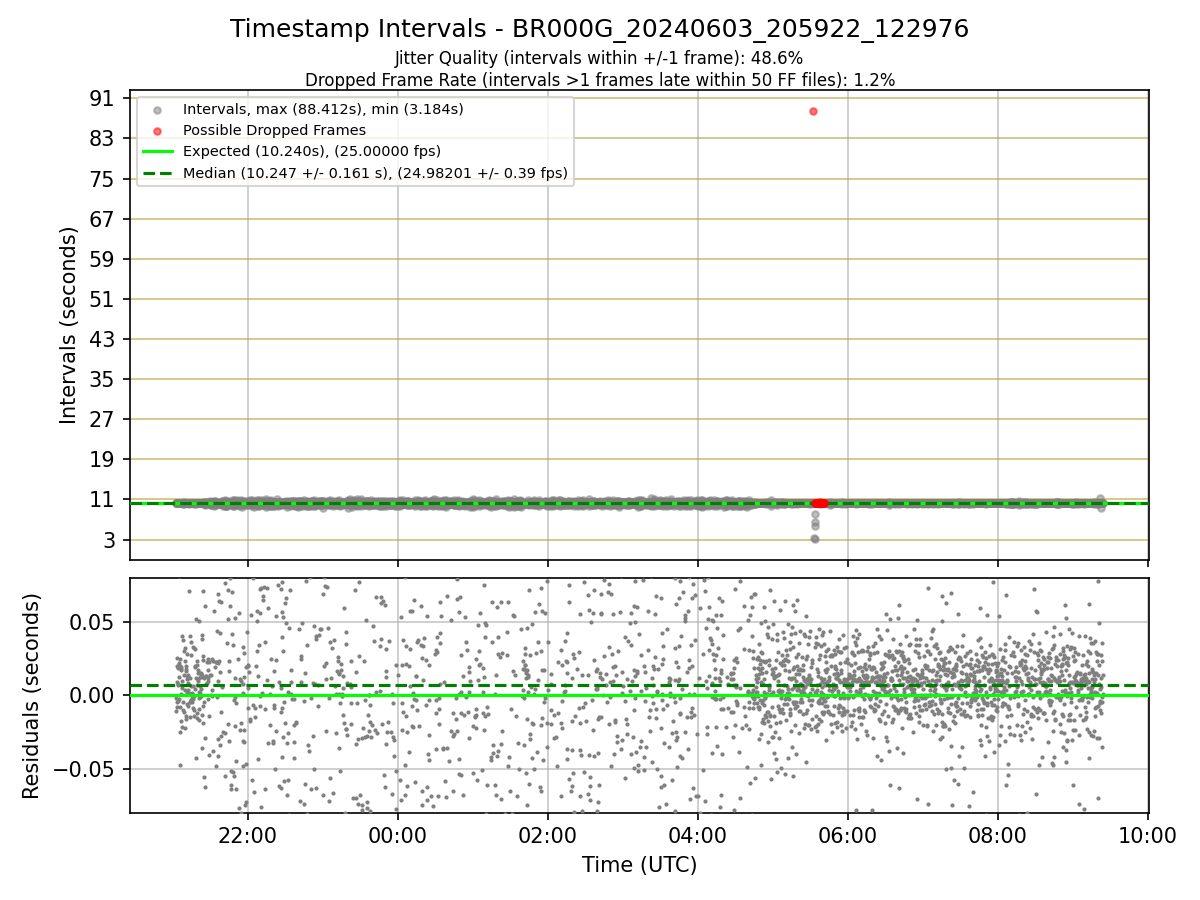Click the 'Dropped Frame Rate' subtitle line
The height and width of the screenshot is (900, 1200).
pos(599,79)
